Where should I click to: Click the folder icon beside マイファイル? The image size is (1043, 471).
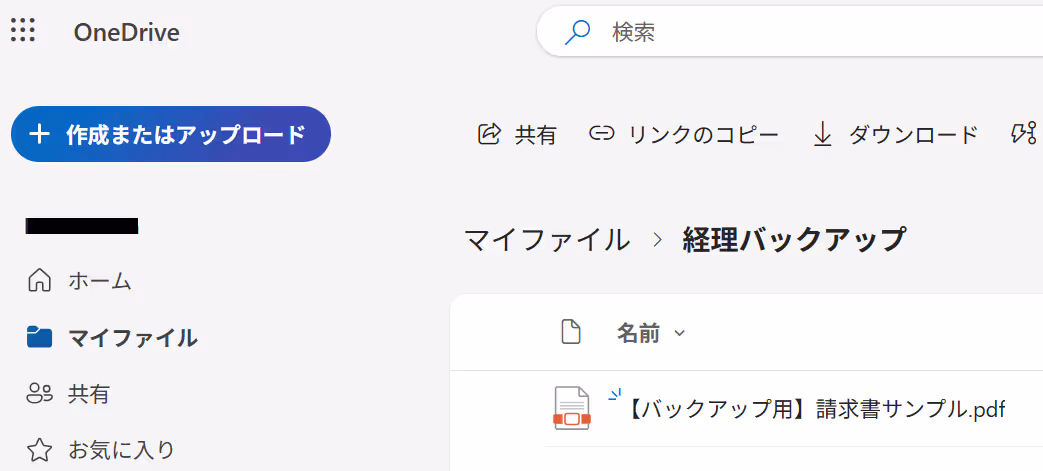pyautogui.click(x=39, y=337)
